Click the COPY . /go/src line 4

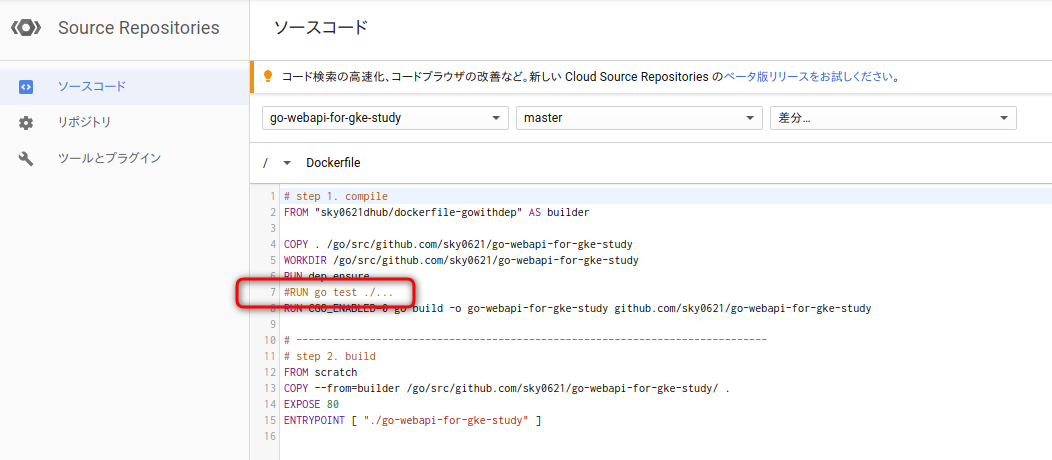pyautogui.click(x=458, y=244)
